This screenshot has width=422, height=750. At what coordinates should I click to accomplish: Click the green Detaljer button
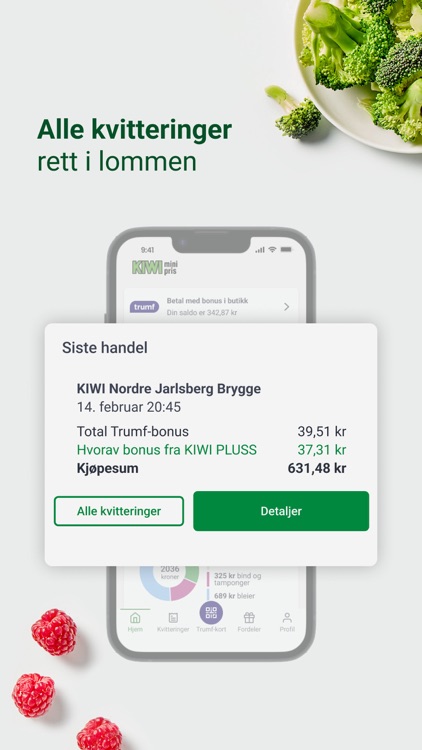tap(281, 511)
